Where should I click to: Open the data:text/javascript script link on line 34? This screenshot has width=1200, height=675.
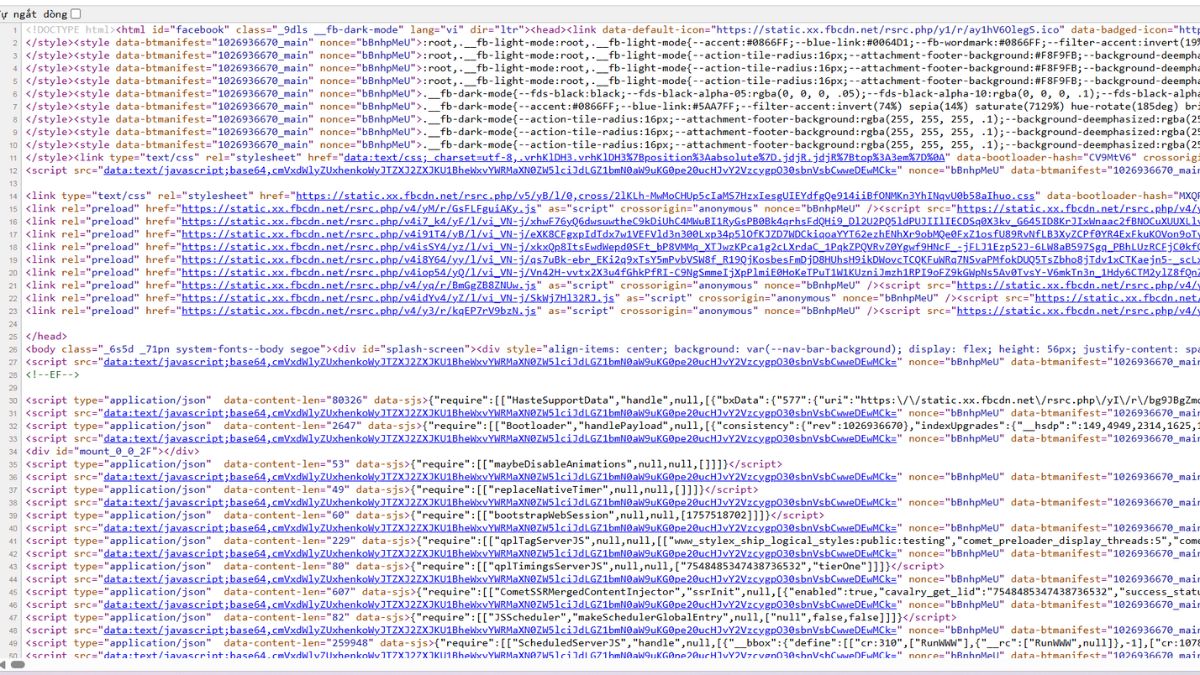point(500,438)
